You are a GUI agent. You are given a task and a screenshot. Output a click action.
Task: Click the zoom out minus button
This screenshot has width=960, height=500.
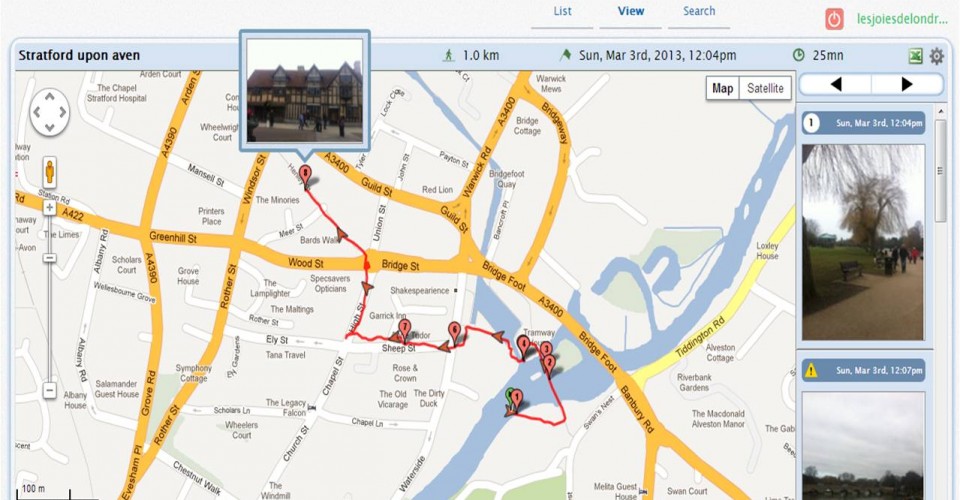tap(50, 390)
